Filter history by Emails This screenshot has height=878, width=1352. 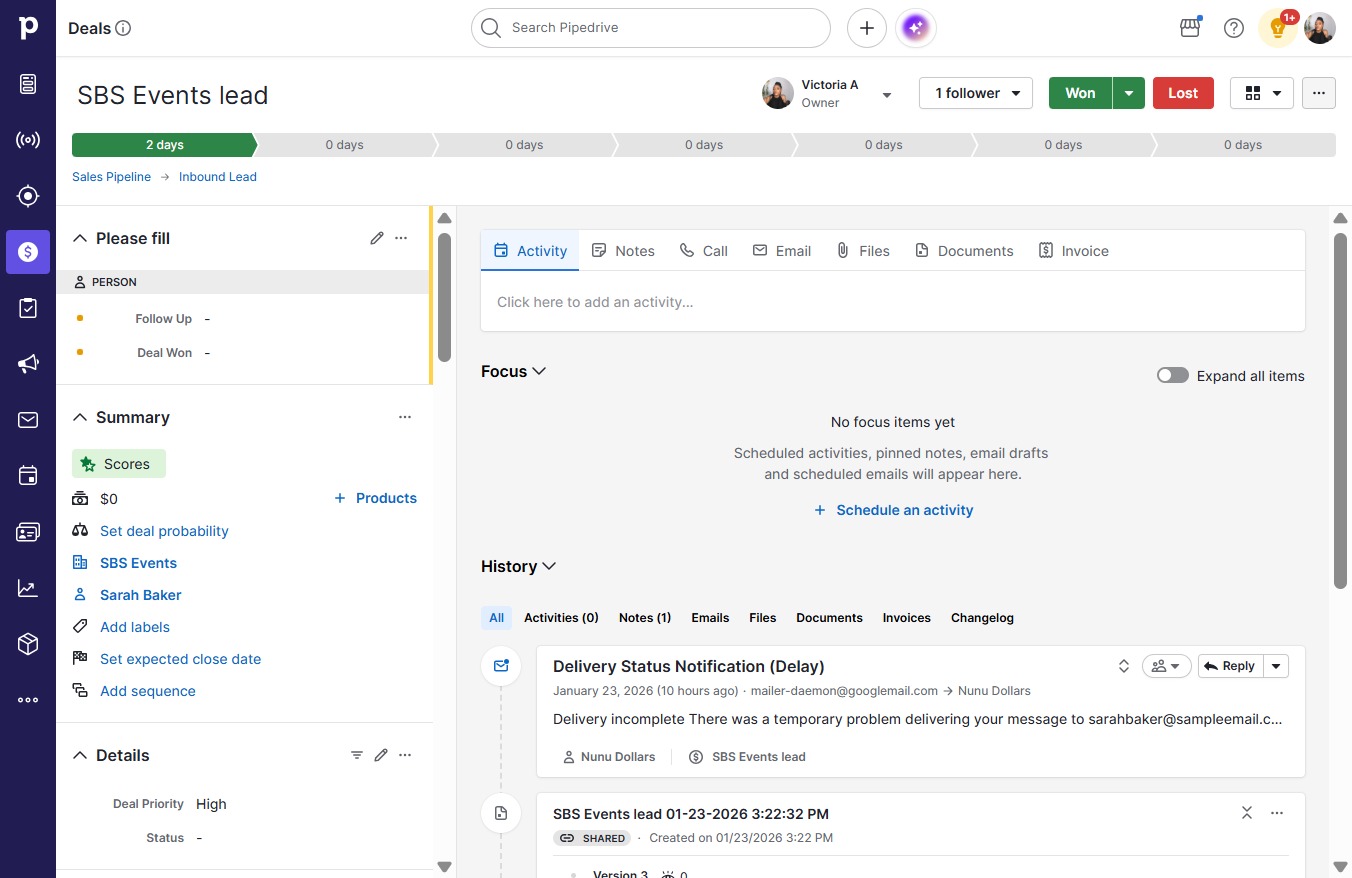(710, 618)
